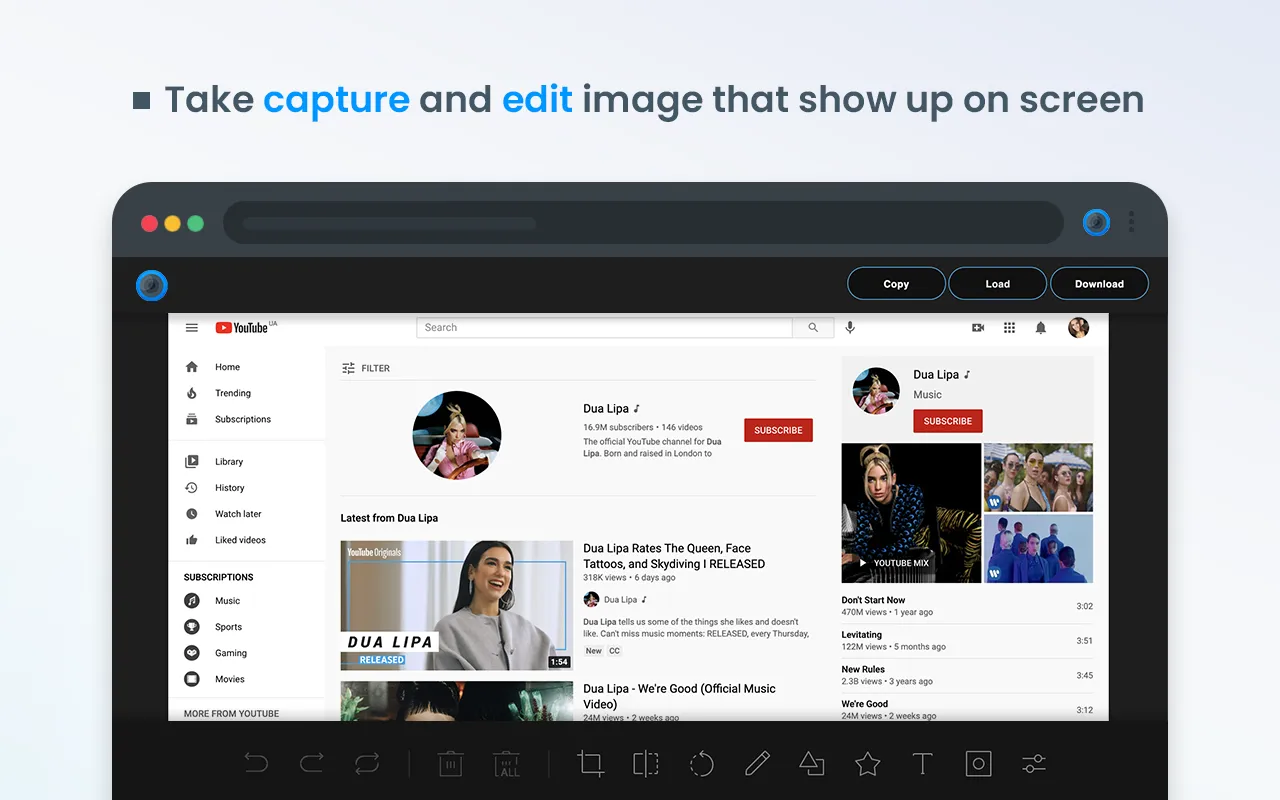Open the browser three-dot menu
Image resolution: width=1280 pixels, height=800 pixels.
click(x=1132, y=222)
